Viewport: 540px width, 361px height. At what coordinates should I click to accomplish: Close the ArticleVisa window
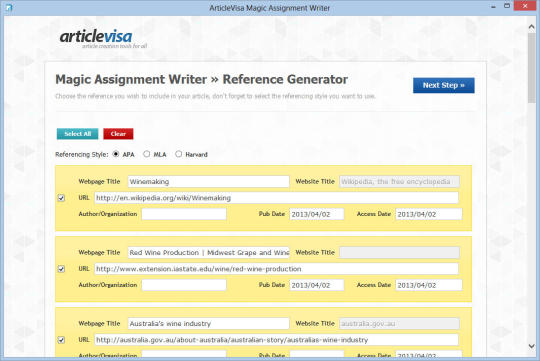pyautogui.click(x=525, y=6)
